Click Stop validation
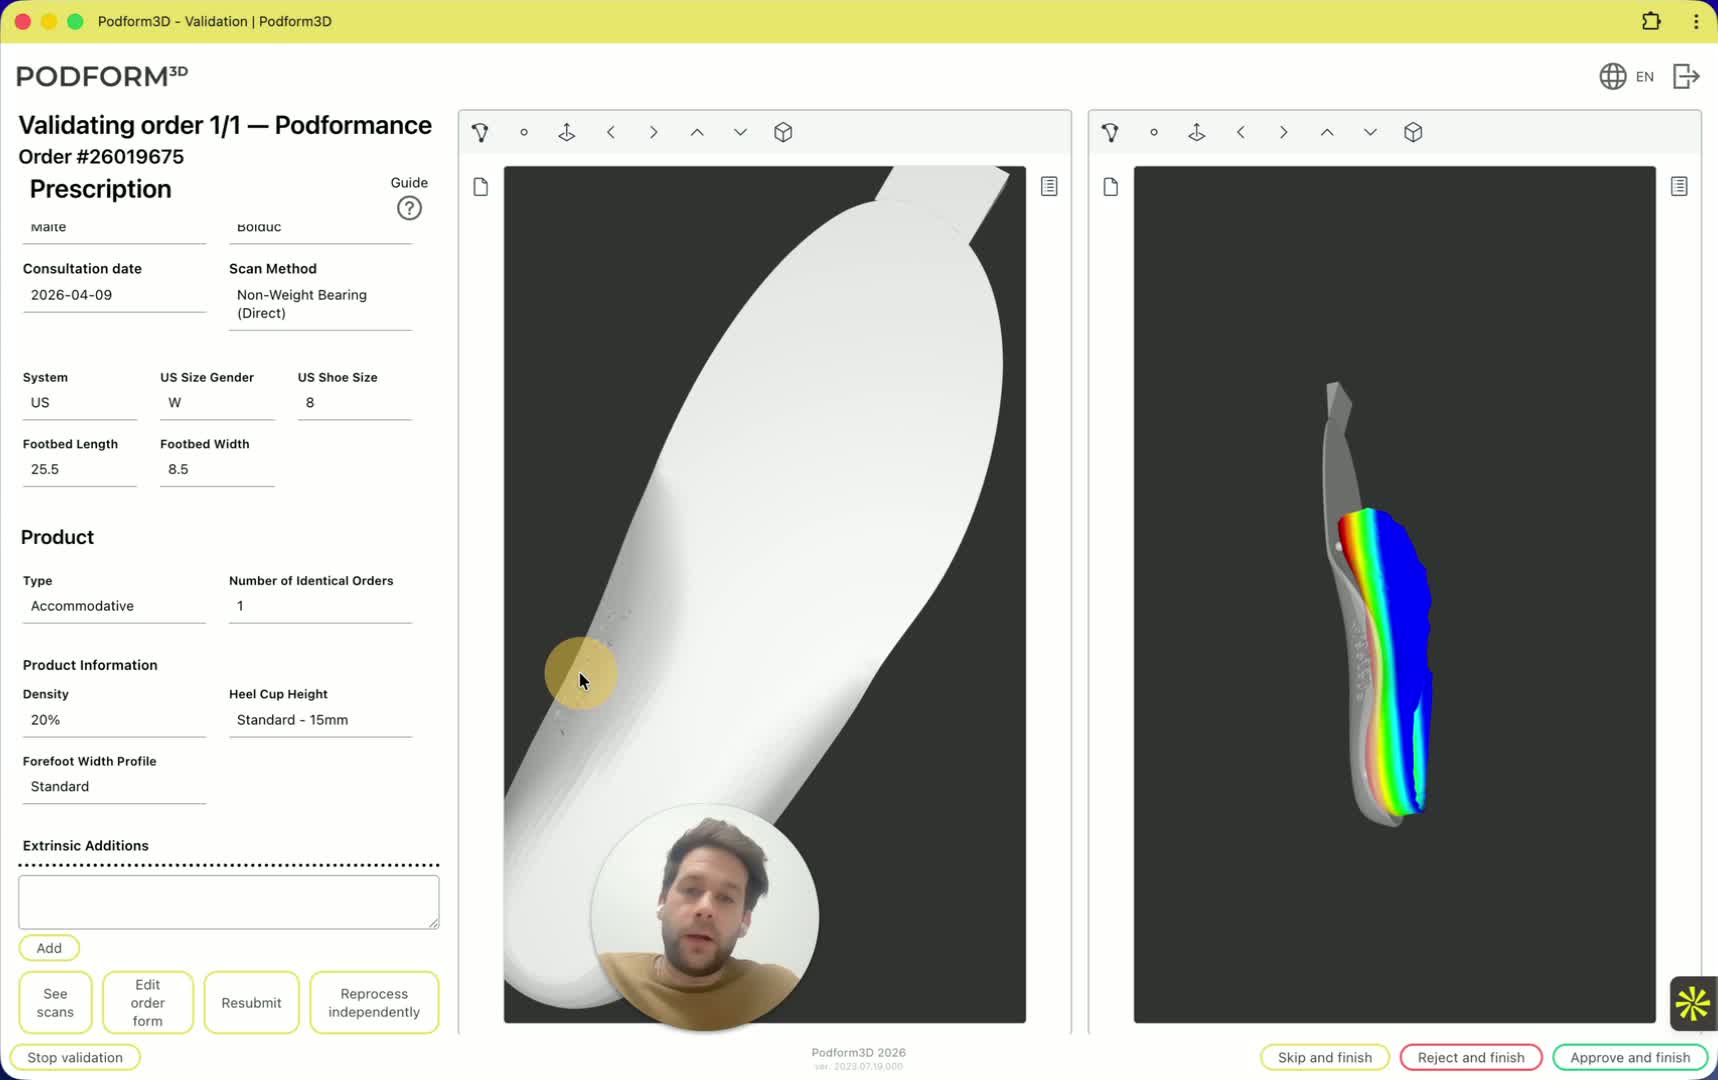 (x=75, y=1057)
